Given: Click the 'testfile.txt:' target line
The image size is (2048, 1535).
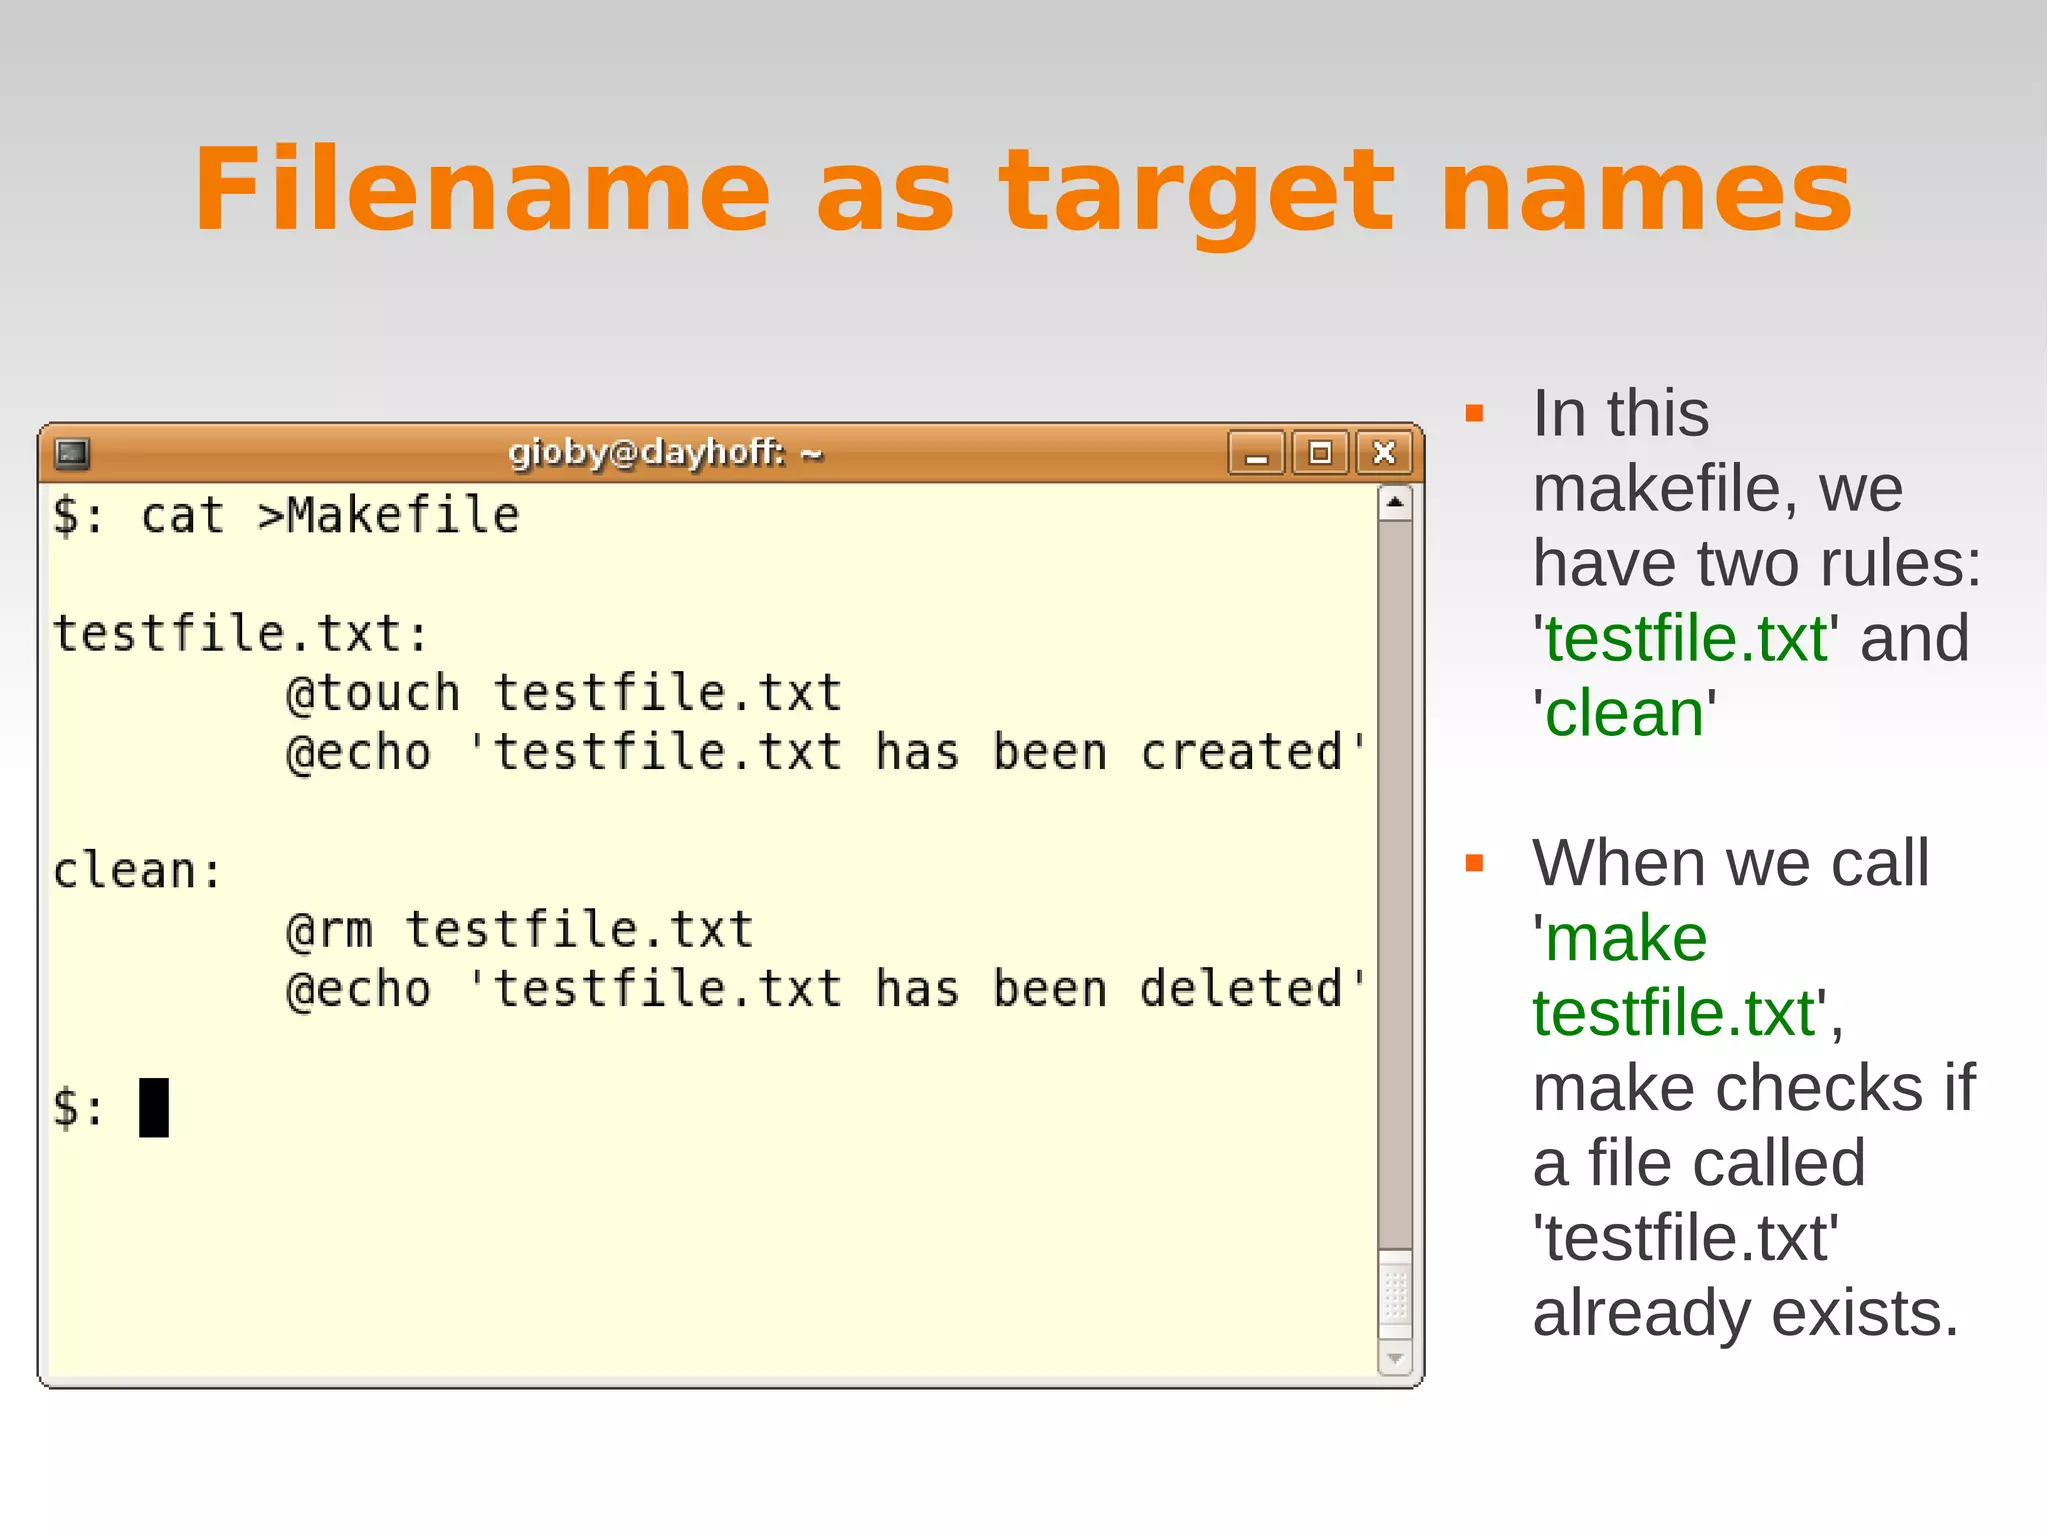Looking at the screenshot, I should pyautogui.click(x=241, y=634).
